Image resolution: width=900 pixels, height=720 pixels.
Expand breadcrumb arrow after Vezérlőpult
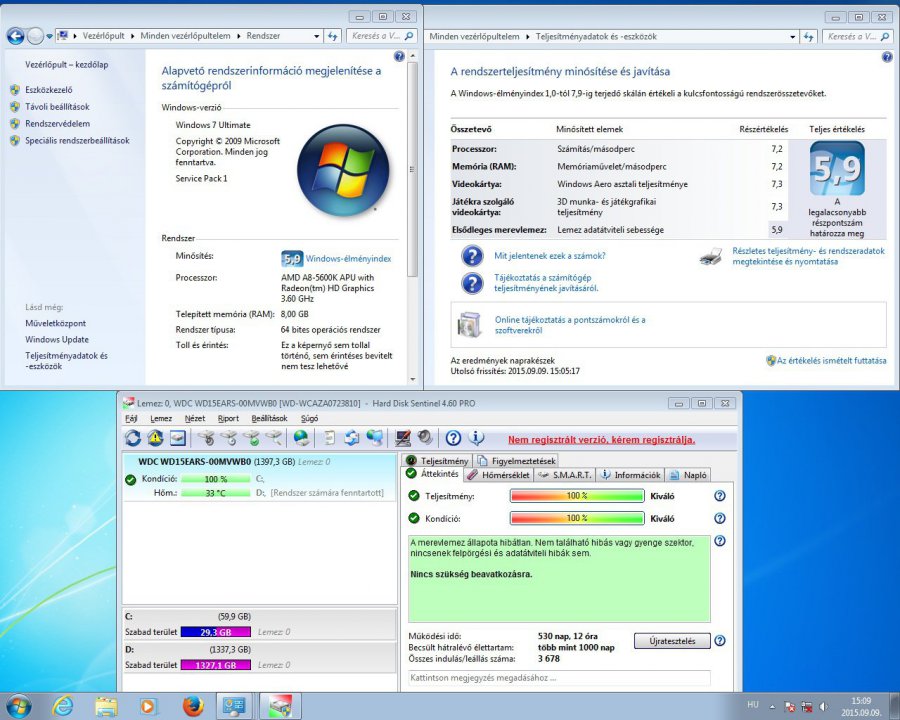click(x=133, y=36)
